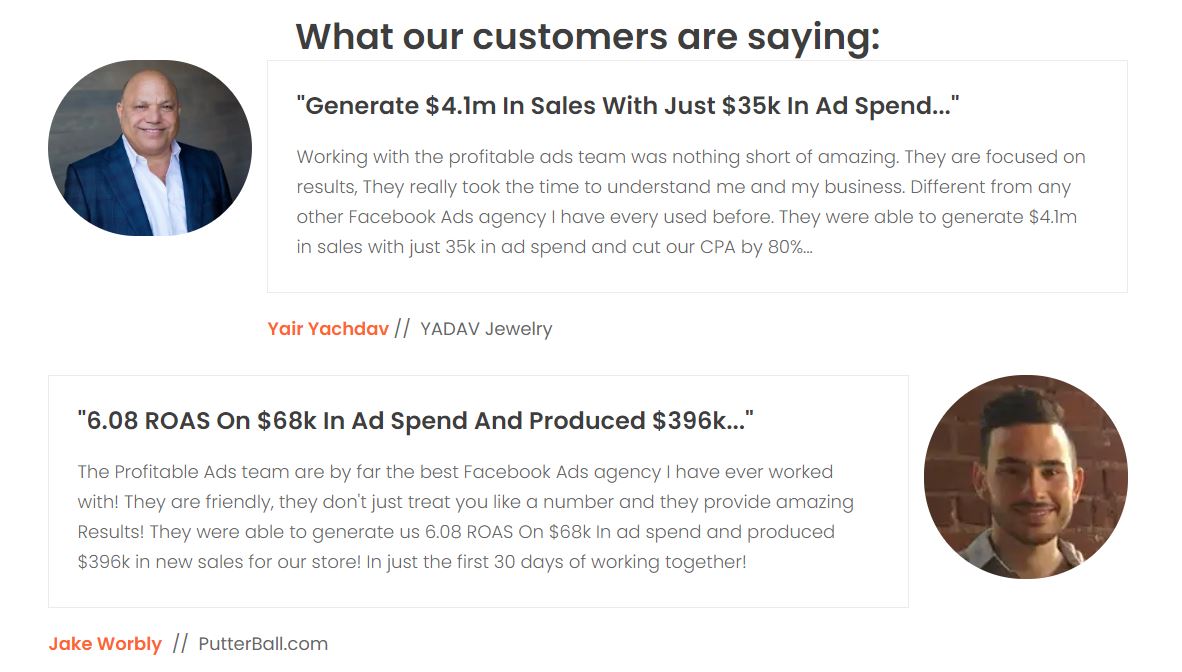Screen dimensions: 1182x672
Task: Click Yair Yachdav's circular profile photo
Action: 150,148
